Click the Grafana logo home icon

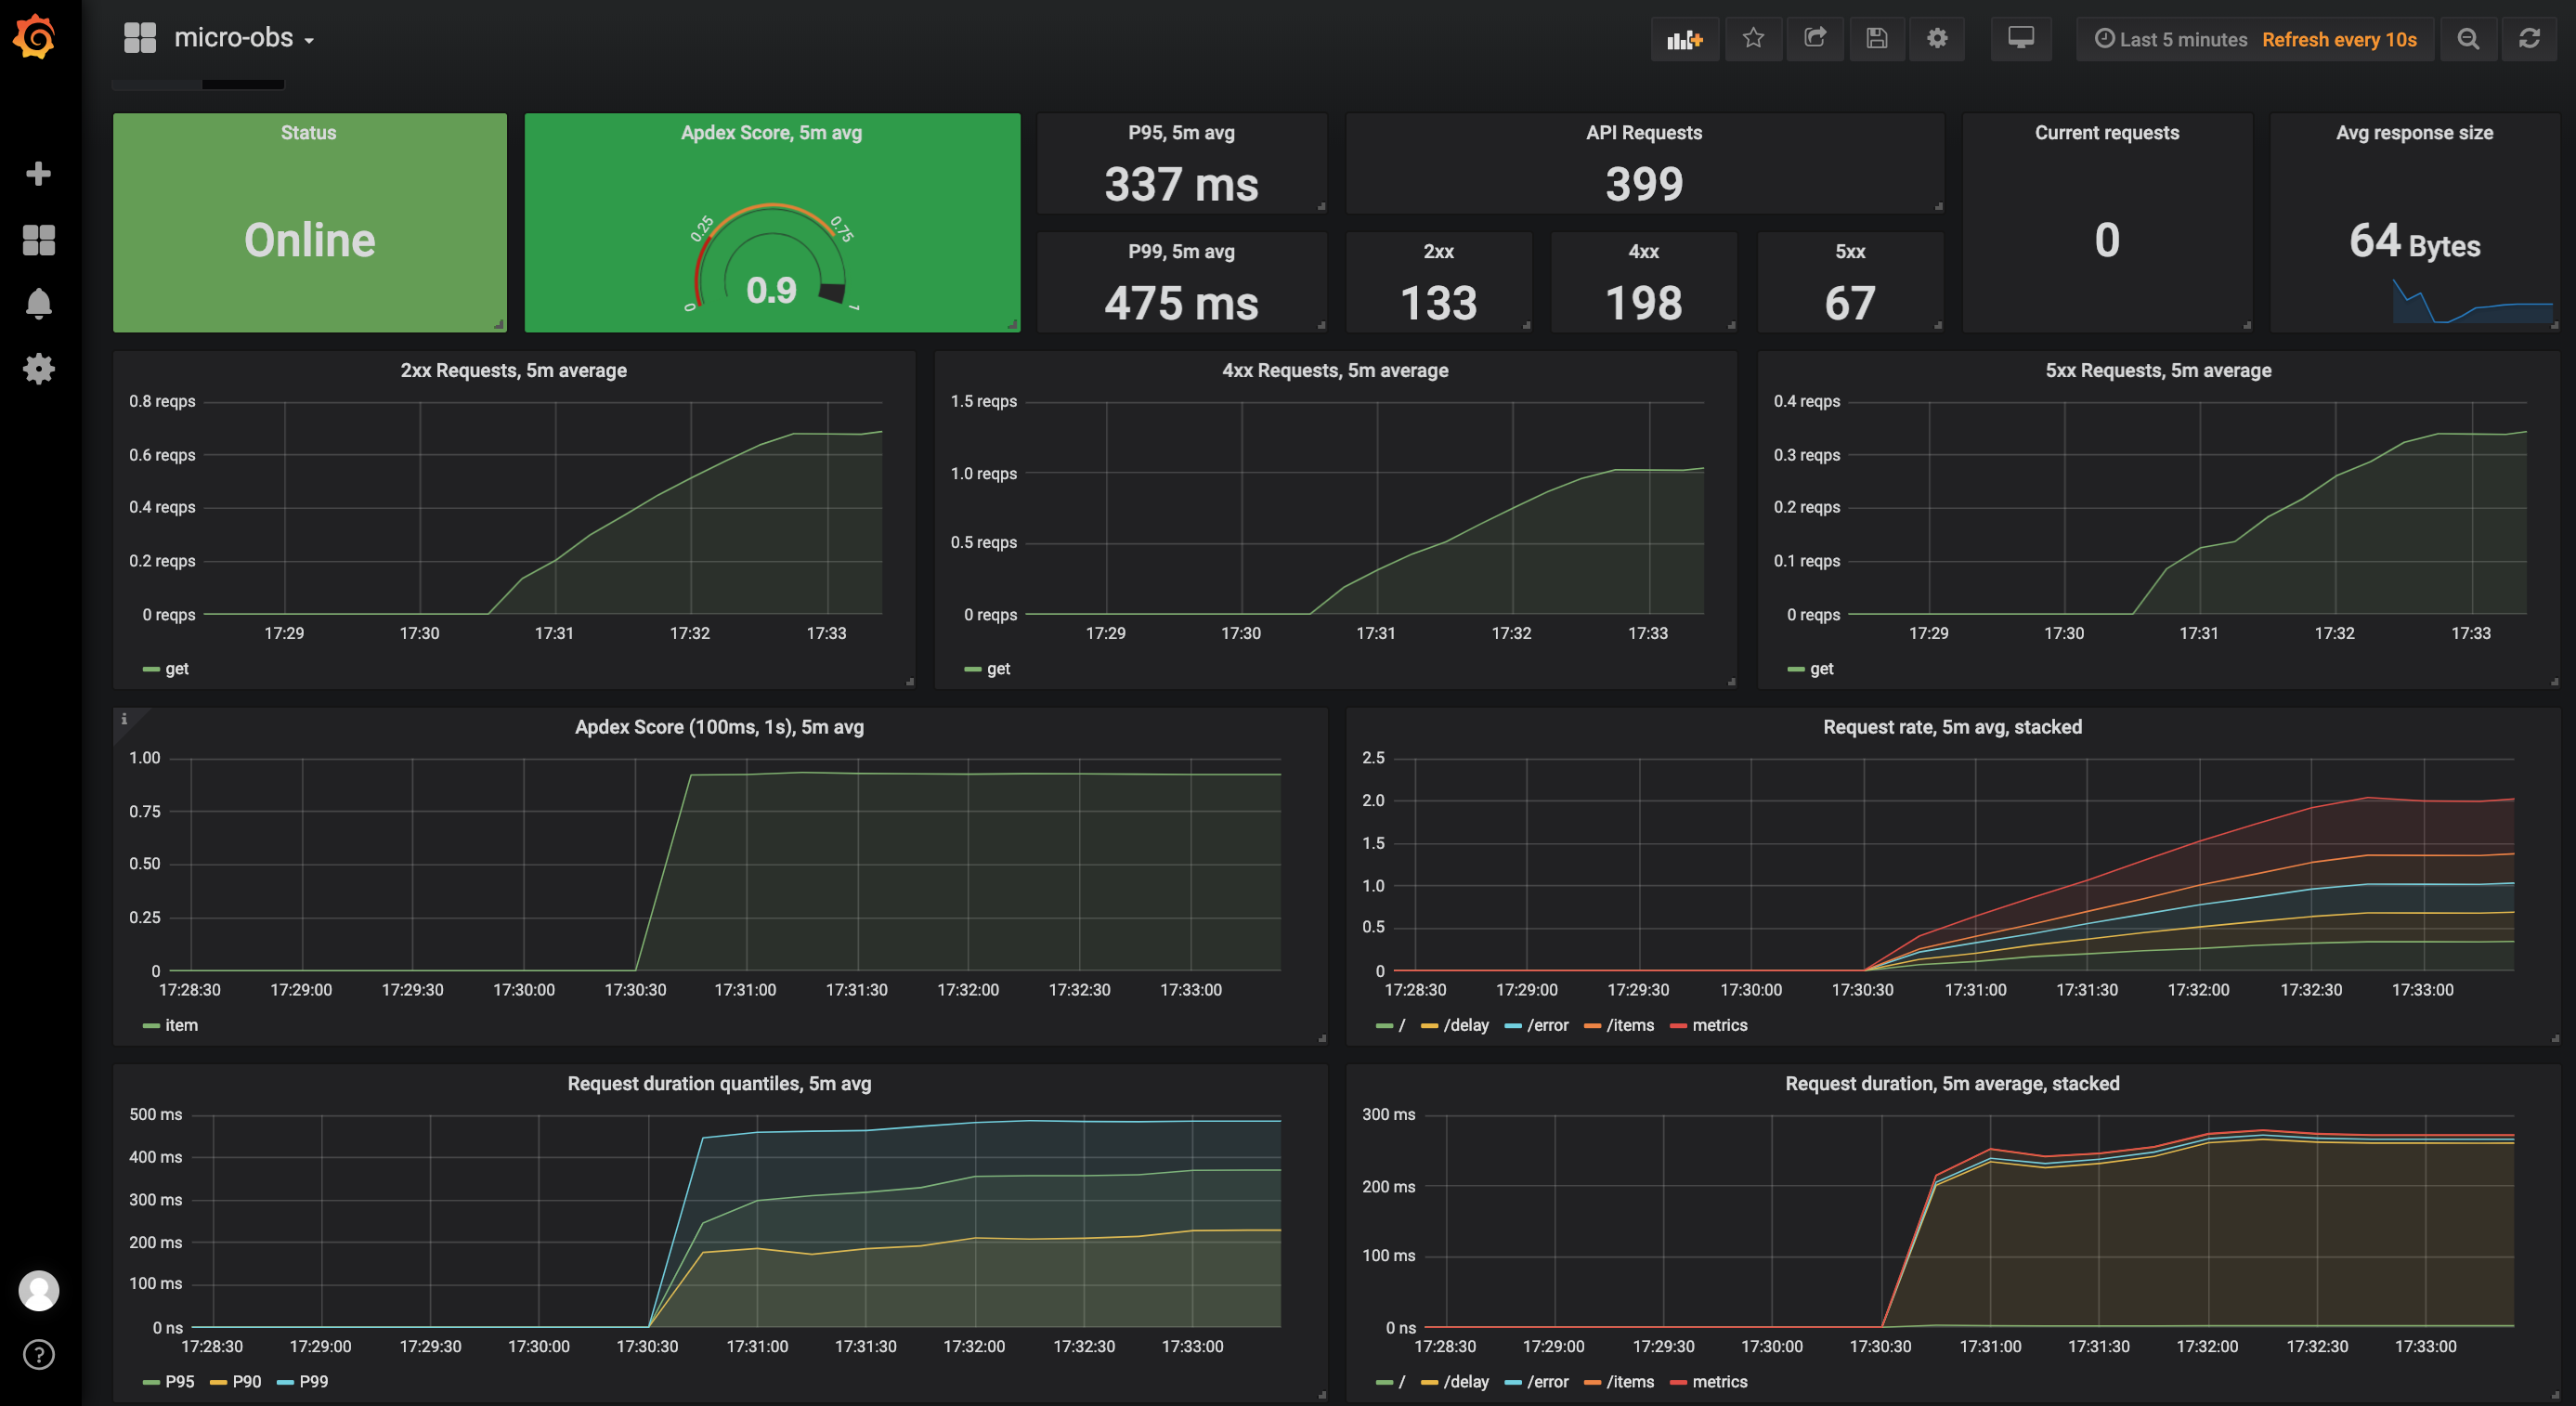[36, 38]
